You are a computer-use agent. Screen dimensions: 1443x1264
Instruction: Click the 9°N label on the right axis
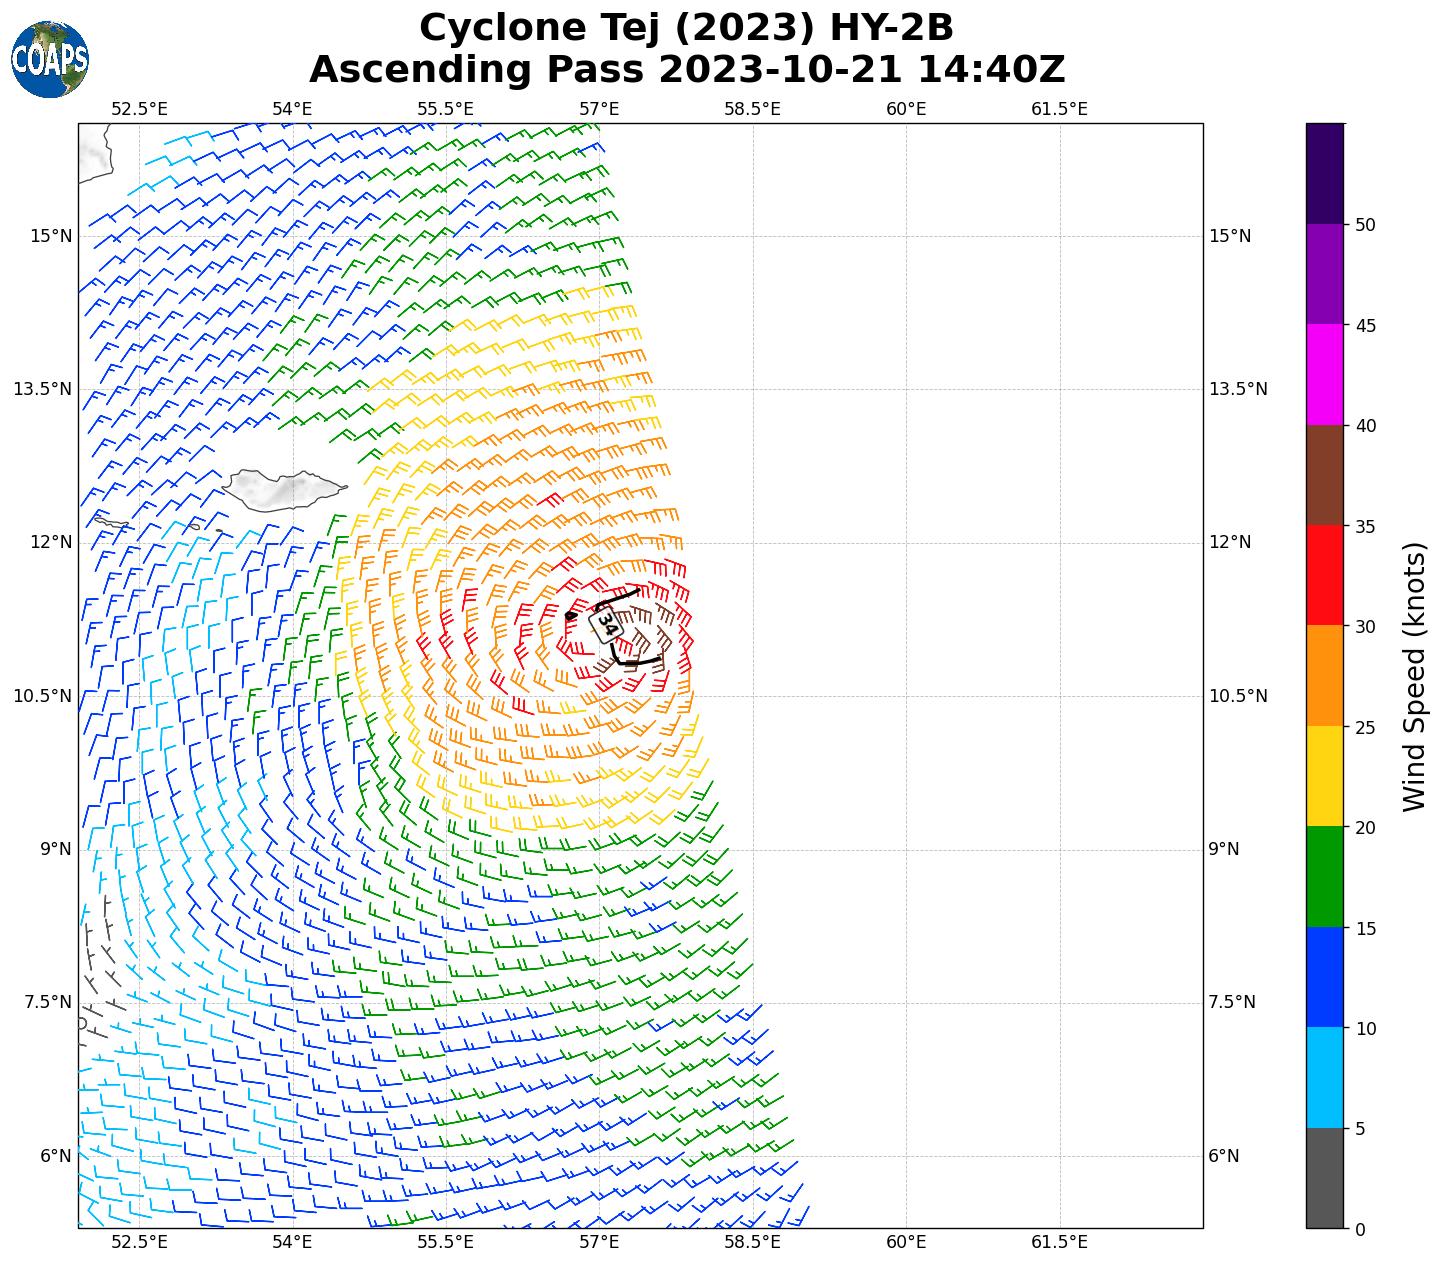(x=1224, y=849)
